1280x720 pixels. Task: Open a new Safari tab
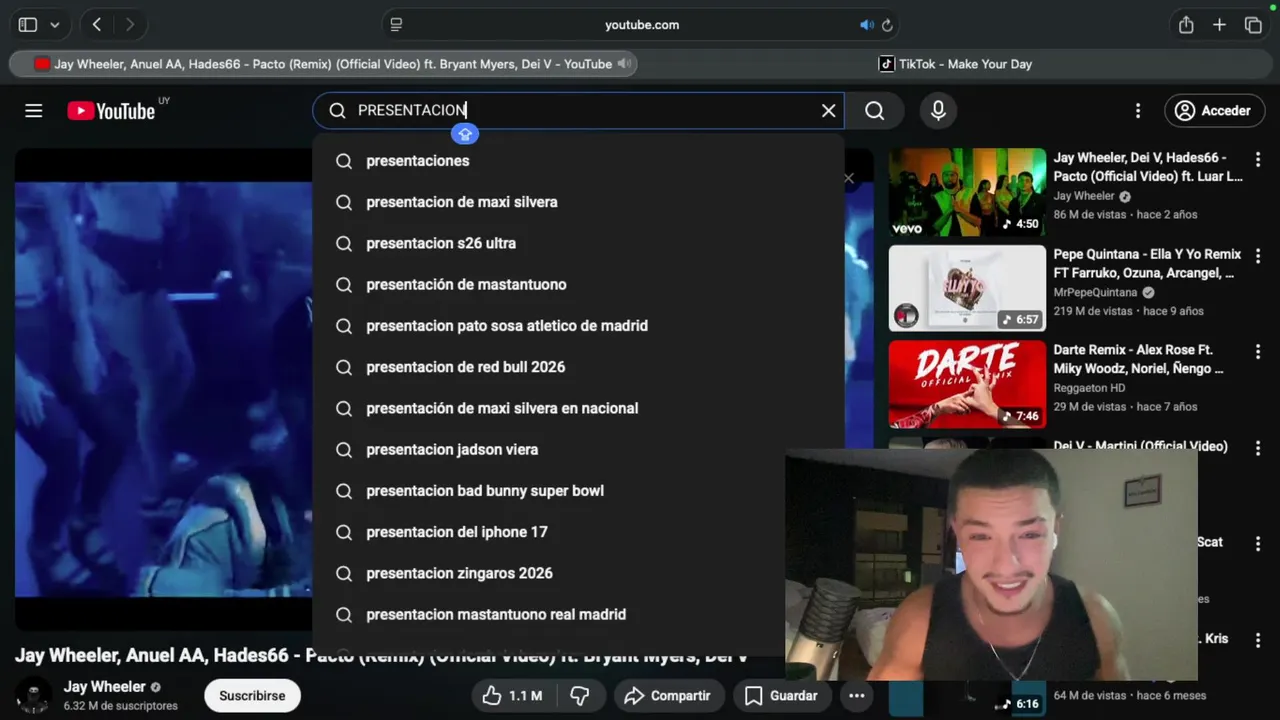tap(1219, 25)
